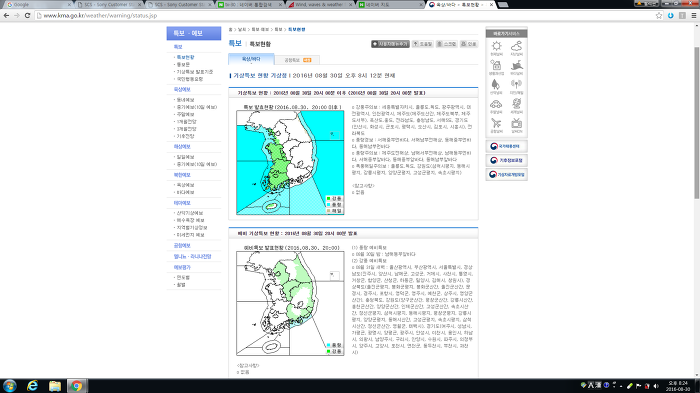Viewport: 700px width, 393px height.
Task: Click the browser back arrow
Action: (6, 16)
